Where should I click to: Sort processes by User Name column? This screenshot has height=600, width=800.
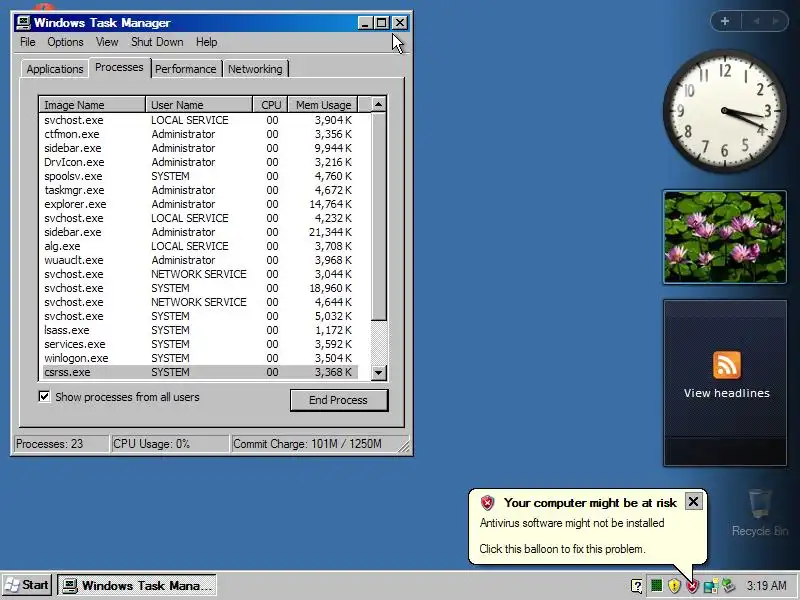tap(199, 105)
